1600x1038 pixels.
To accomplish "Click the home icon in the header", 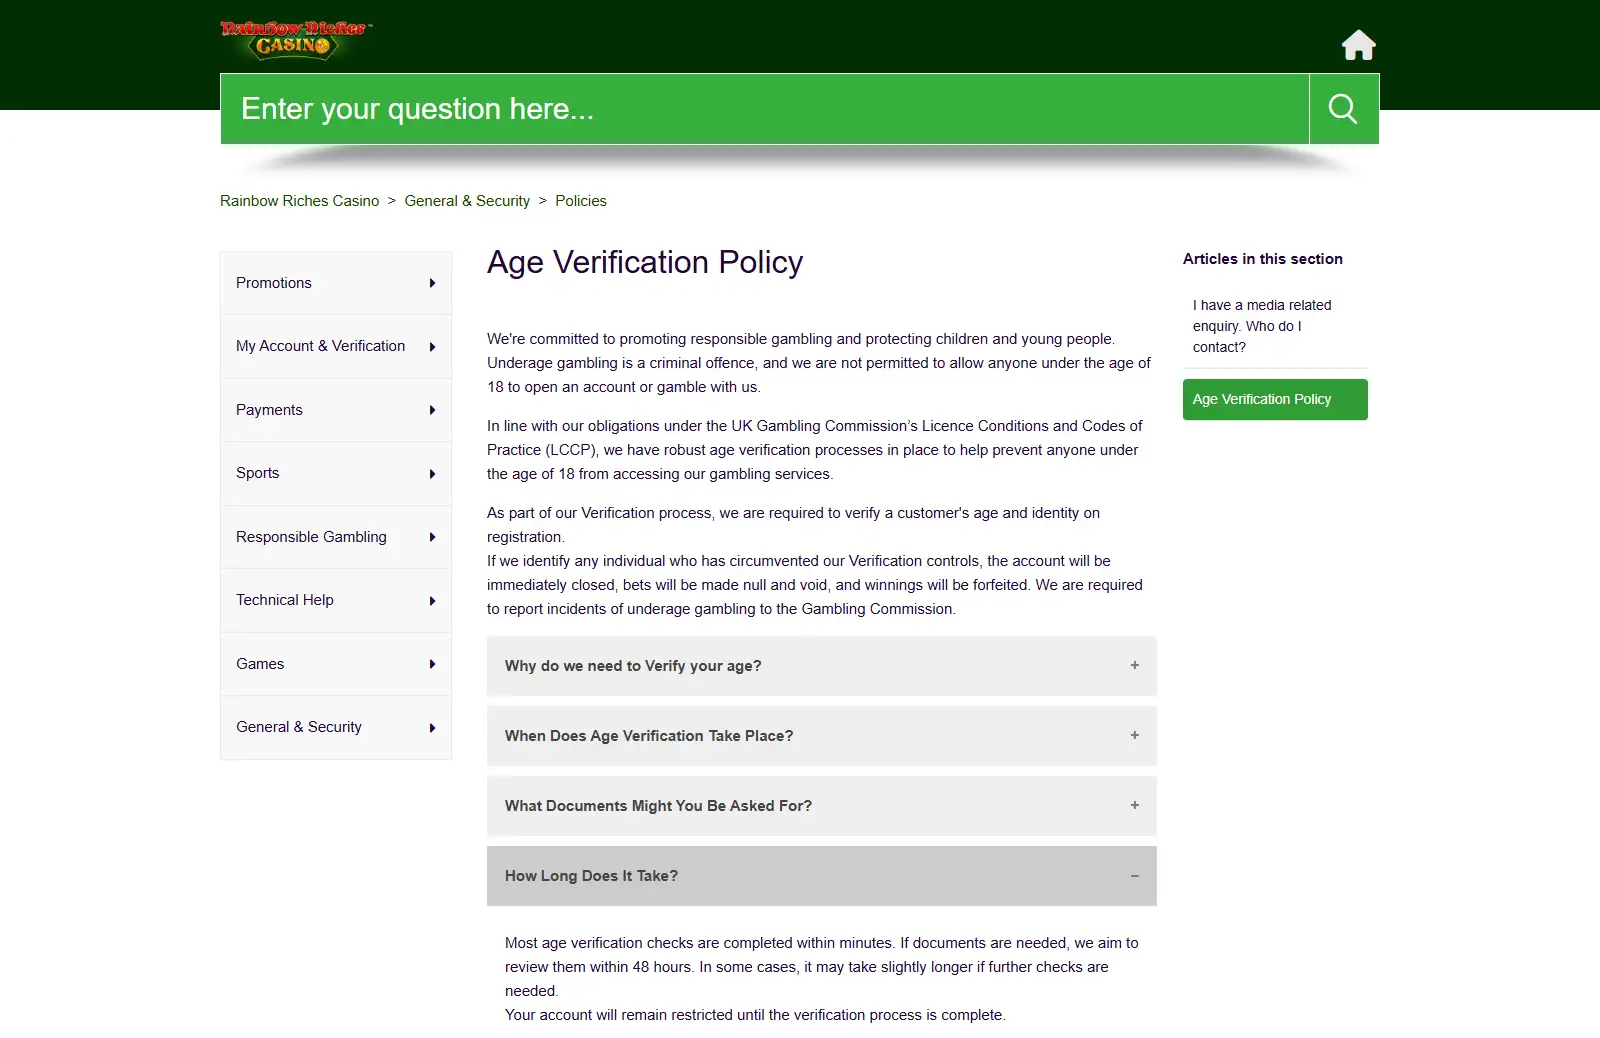I will 1358,45.
